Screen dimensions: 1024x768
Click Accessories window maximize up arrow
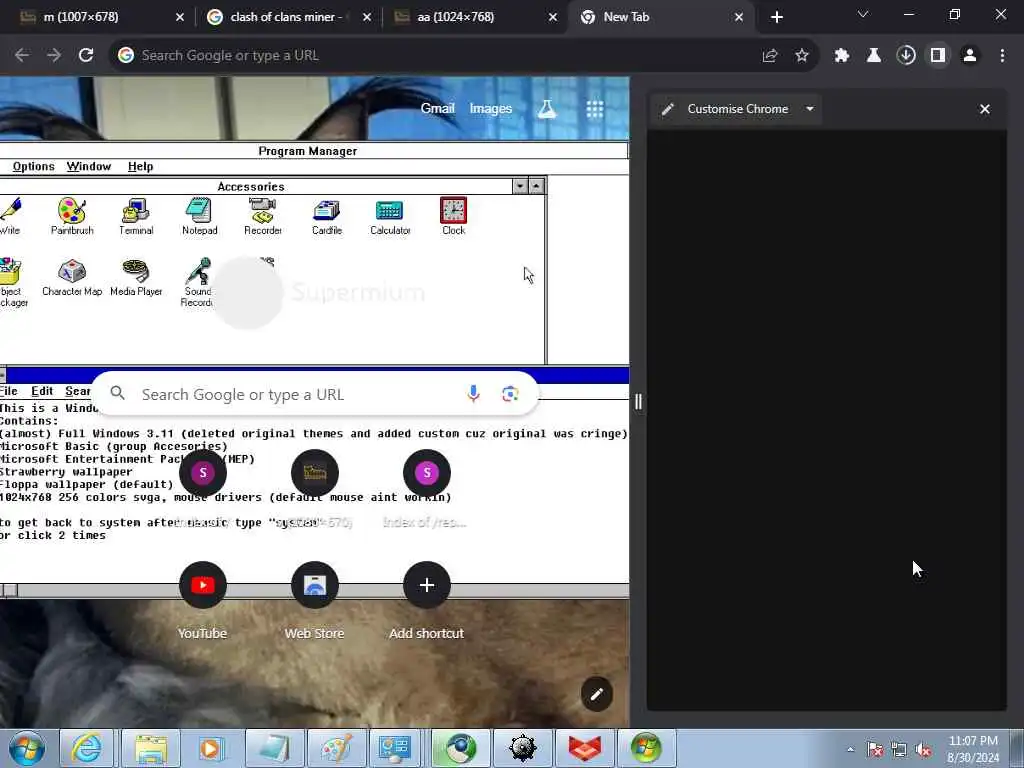tap(536, 186)
